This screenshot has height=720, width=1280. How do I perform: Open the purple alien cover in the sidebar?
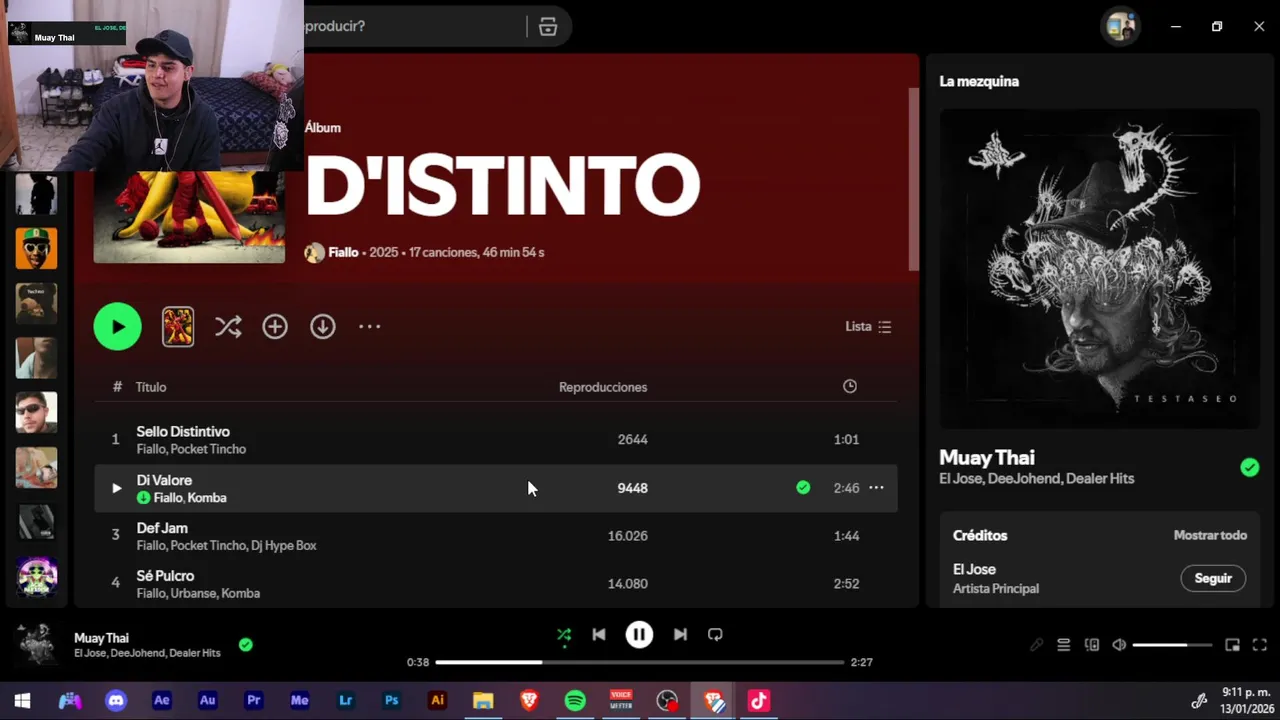click(37, 576)
